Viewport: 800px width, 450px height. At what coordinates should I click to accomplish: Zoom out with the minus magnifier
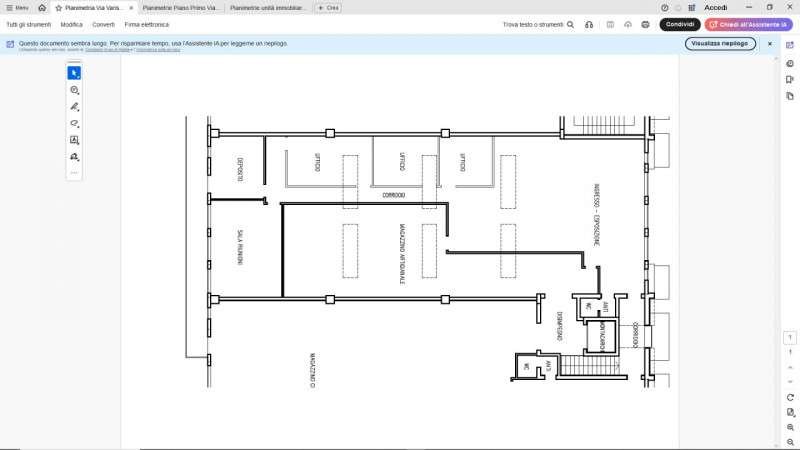(790, 442)
